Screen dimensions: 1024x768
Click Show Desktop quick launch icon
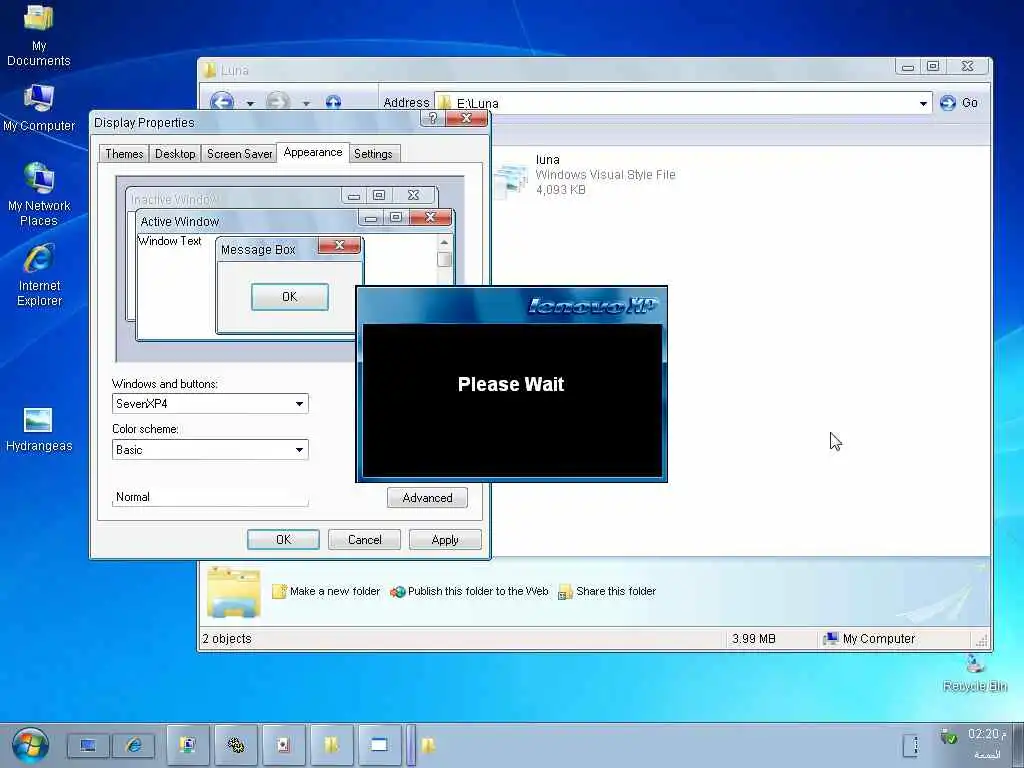(x=88, y=745)
